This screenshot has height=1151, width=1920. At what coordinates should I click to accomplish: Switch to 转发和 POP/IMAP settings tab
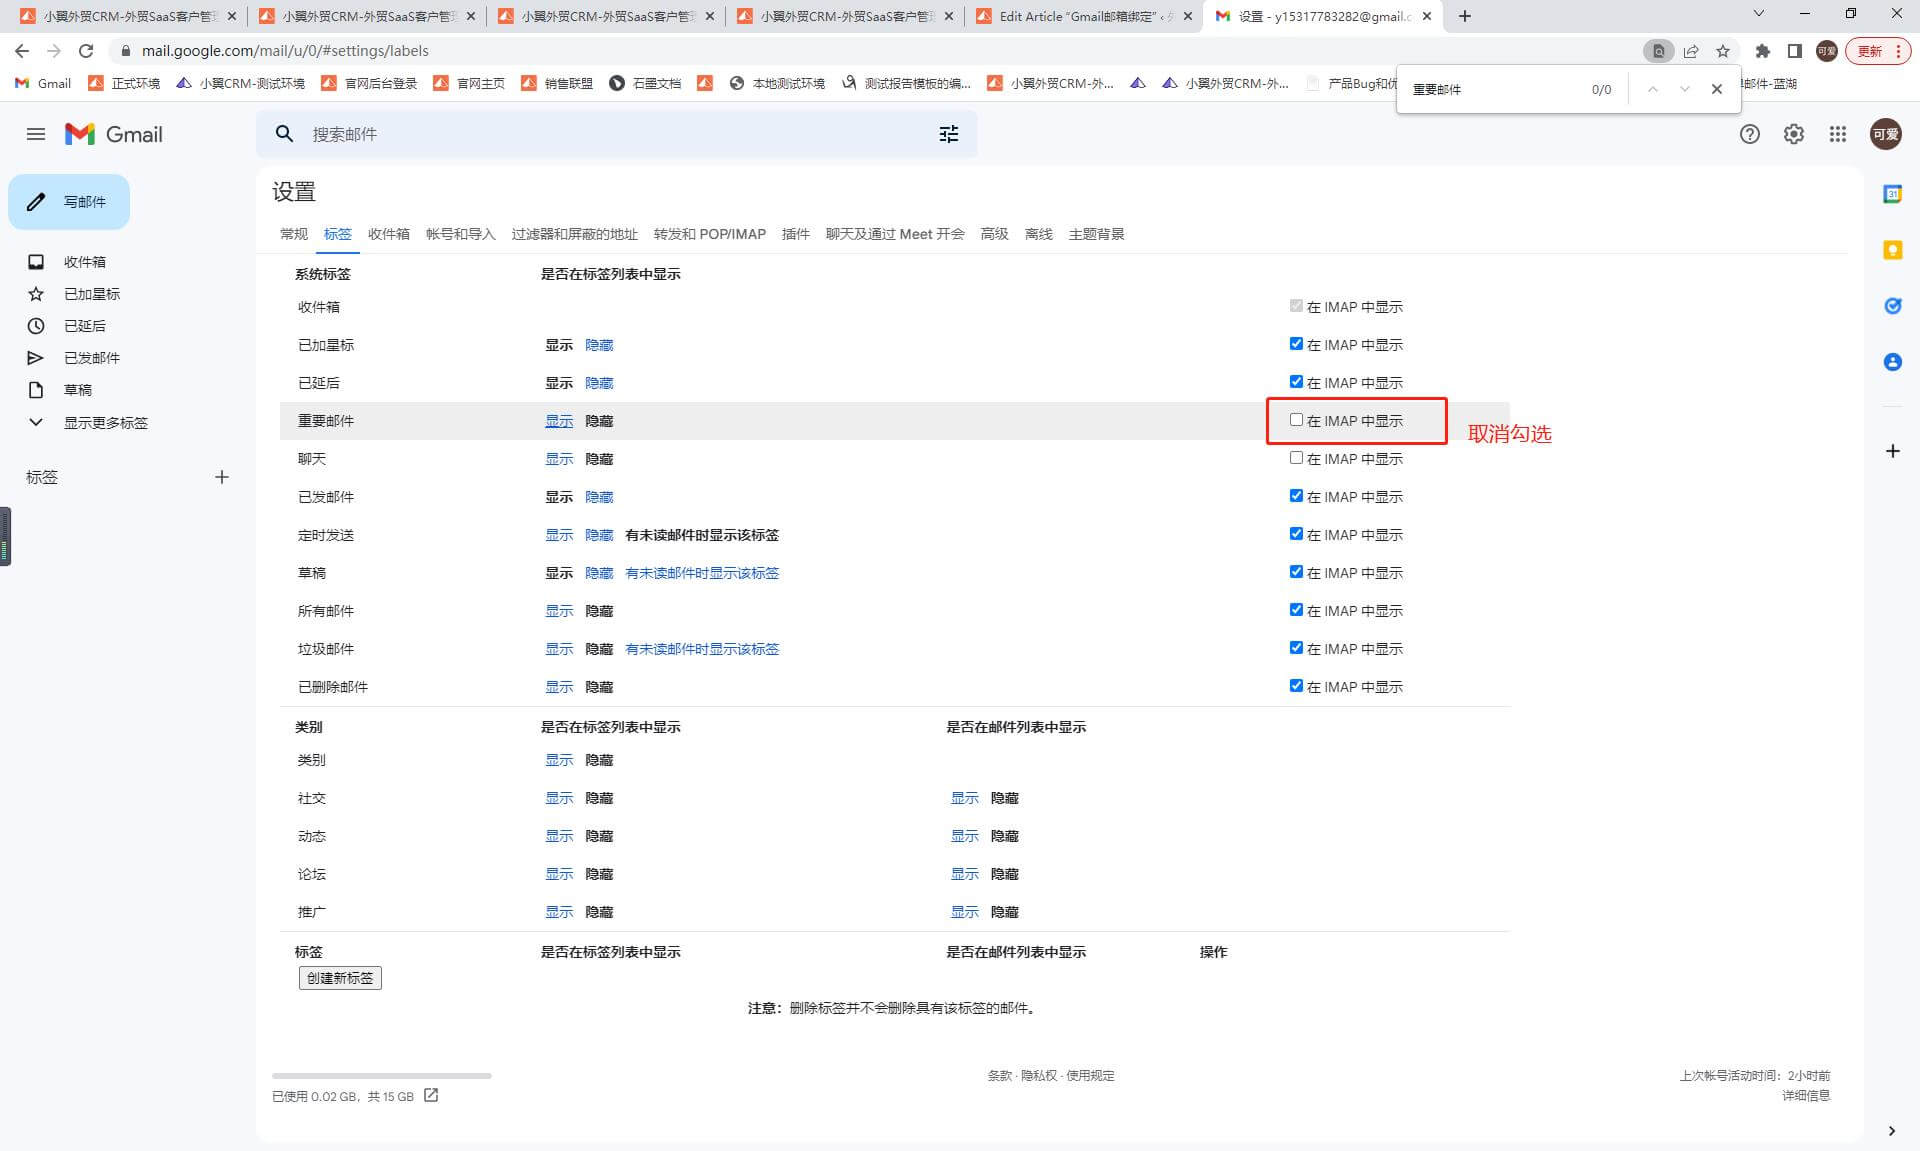[709, 234]
